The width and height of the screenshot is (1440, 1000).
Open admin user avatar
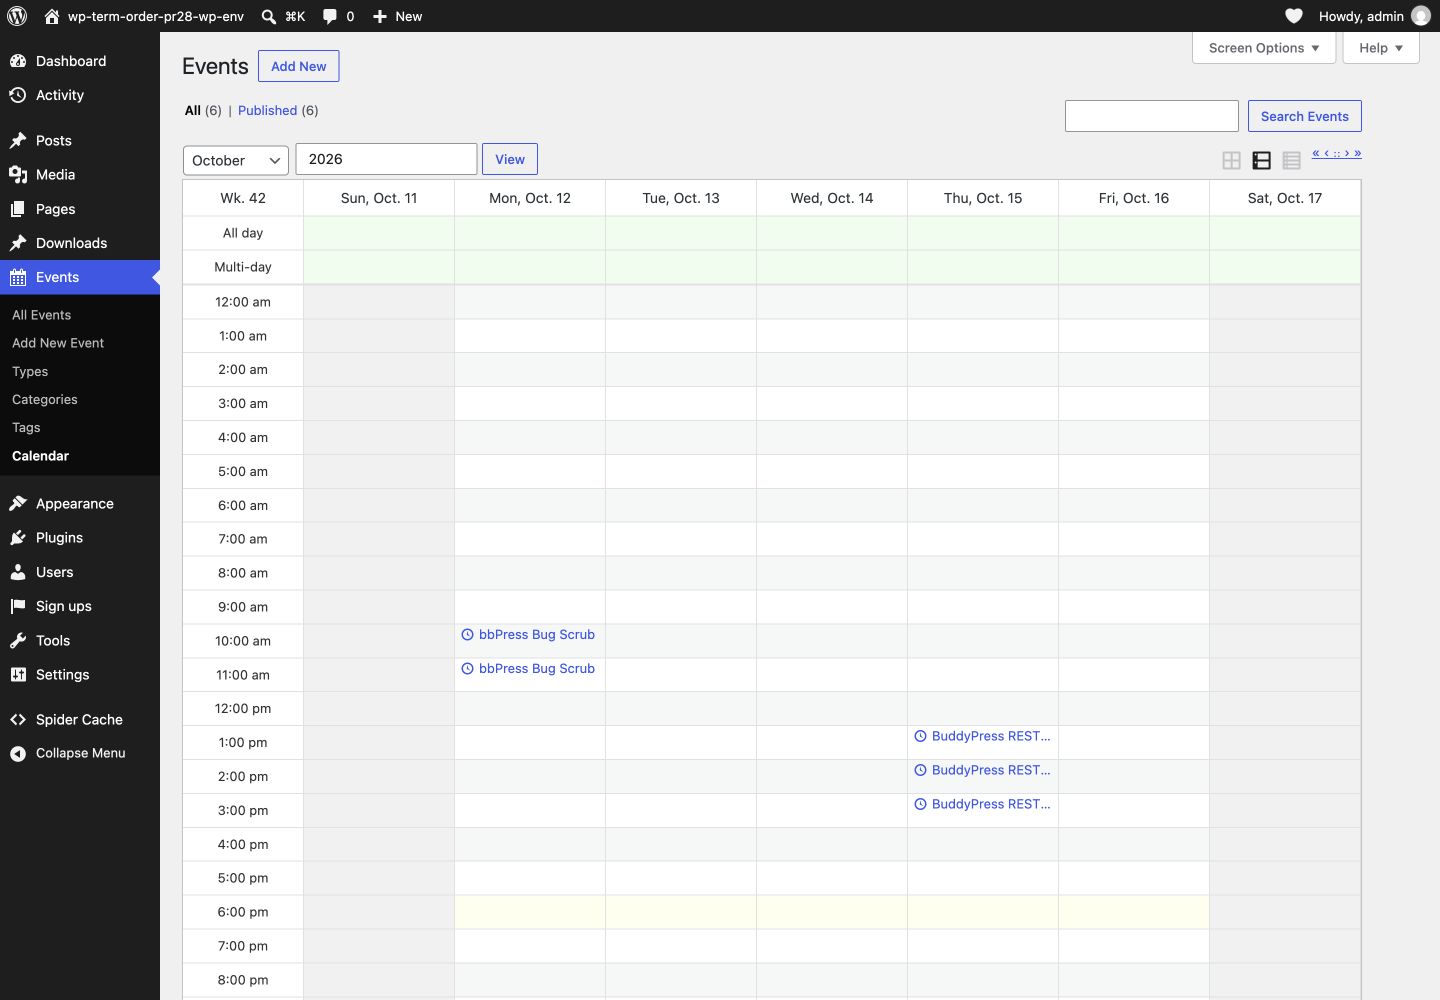click(x=1420, y=16)
